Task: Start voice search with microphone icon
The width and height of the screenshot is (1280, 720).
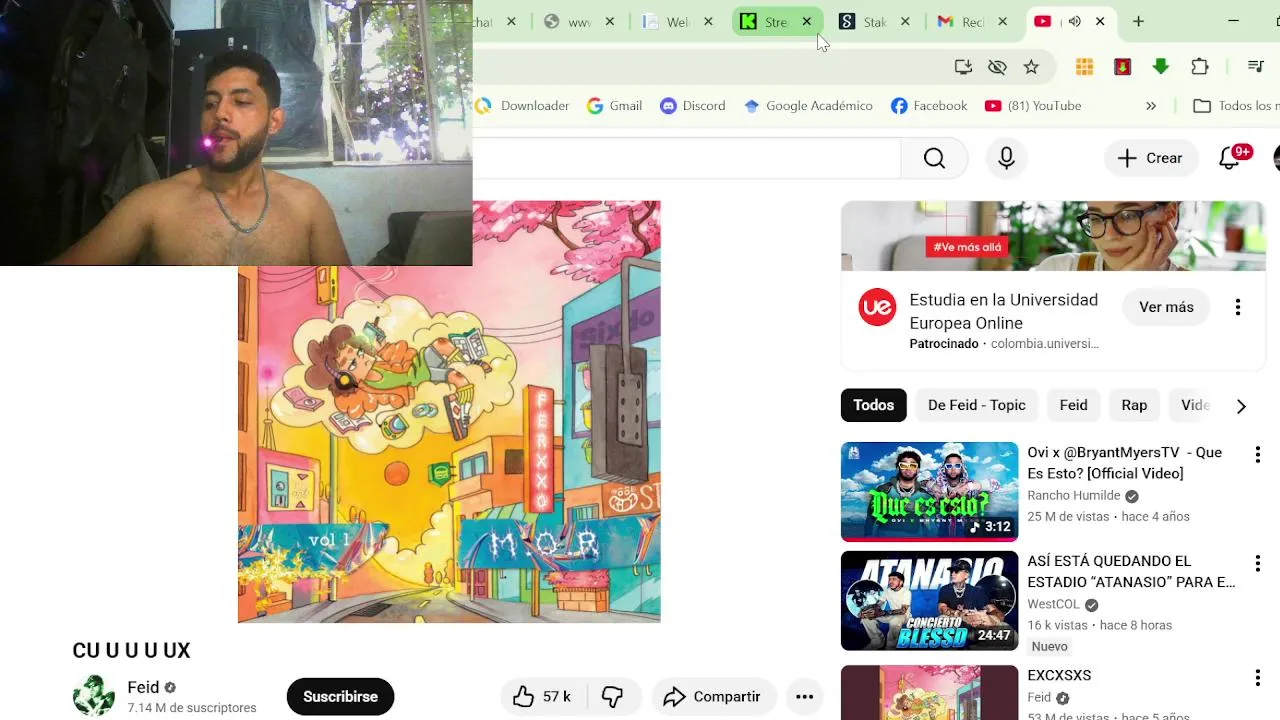Action: tap(1006, 158)
